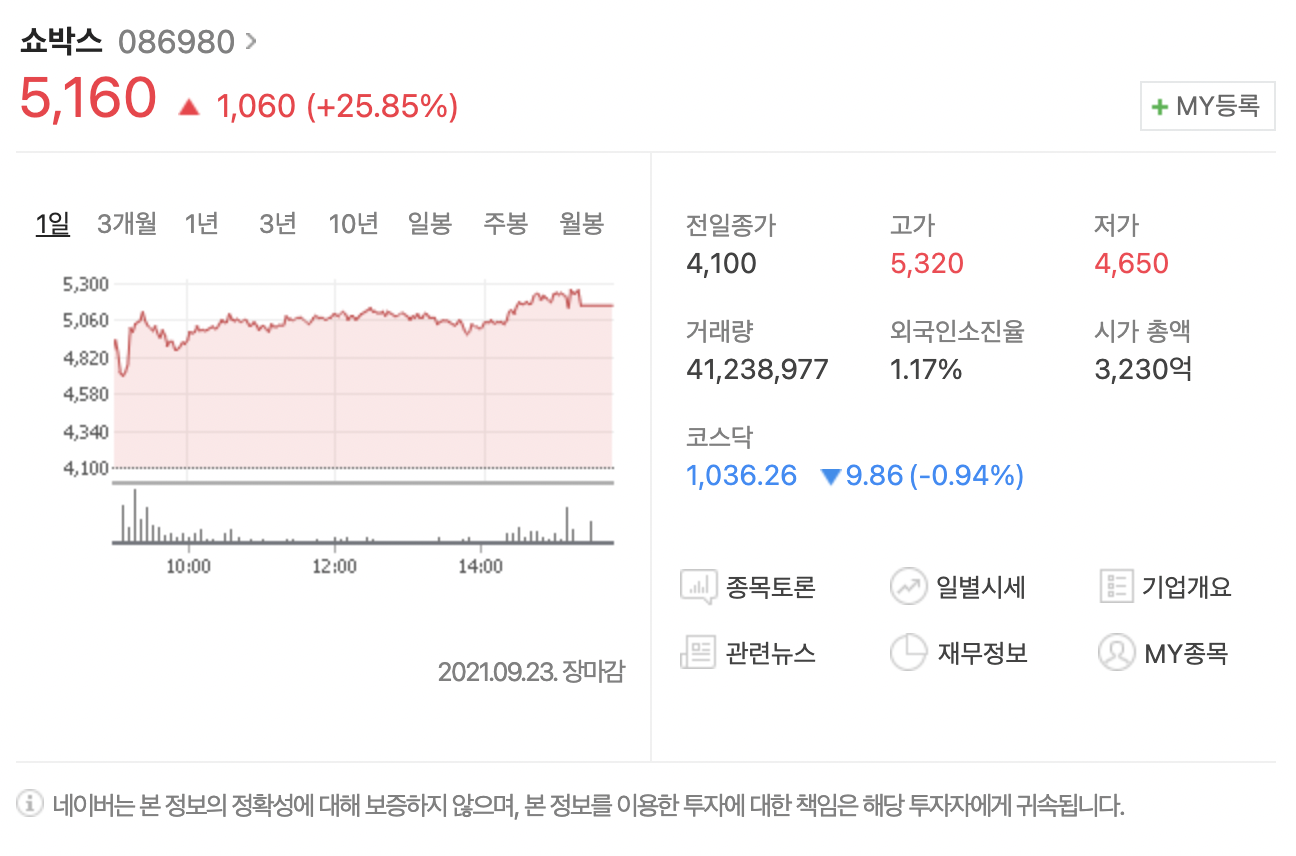This screenshot has height=856, width=1296.
Task: Switch to the 일봉 candle chart tab
Action: click(x=429, y=224)
